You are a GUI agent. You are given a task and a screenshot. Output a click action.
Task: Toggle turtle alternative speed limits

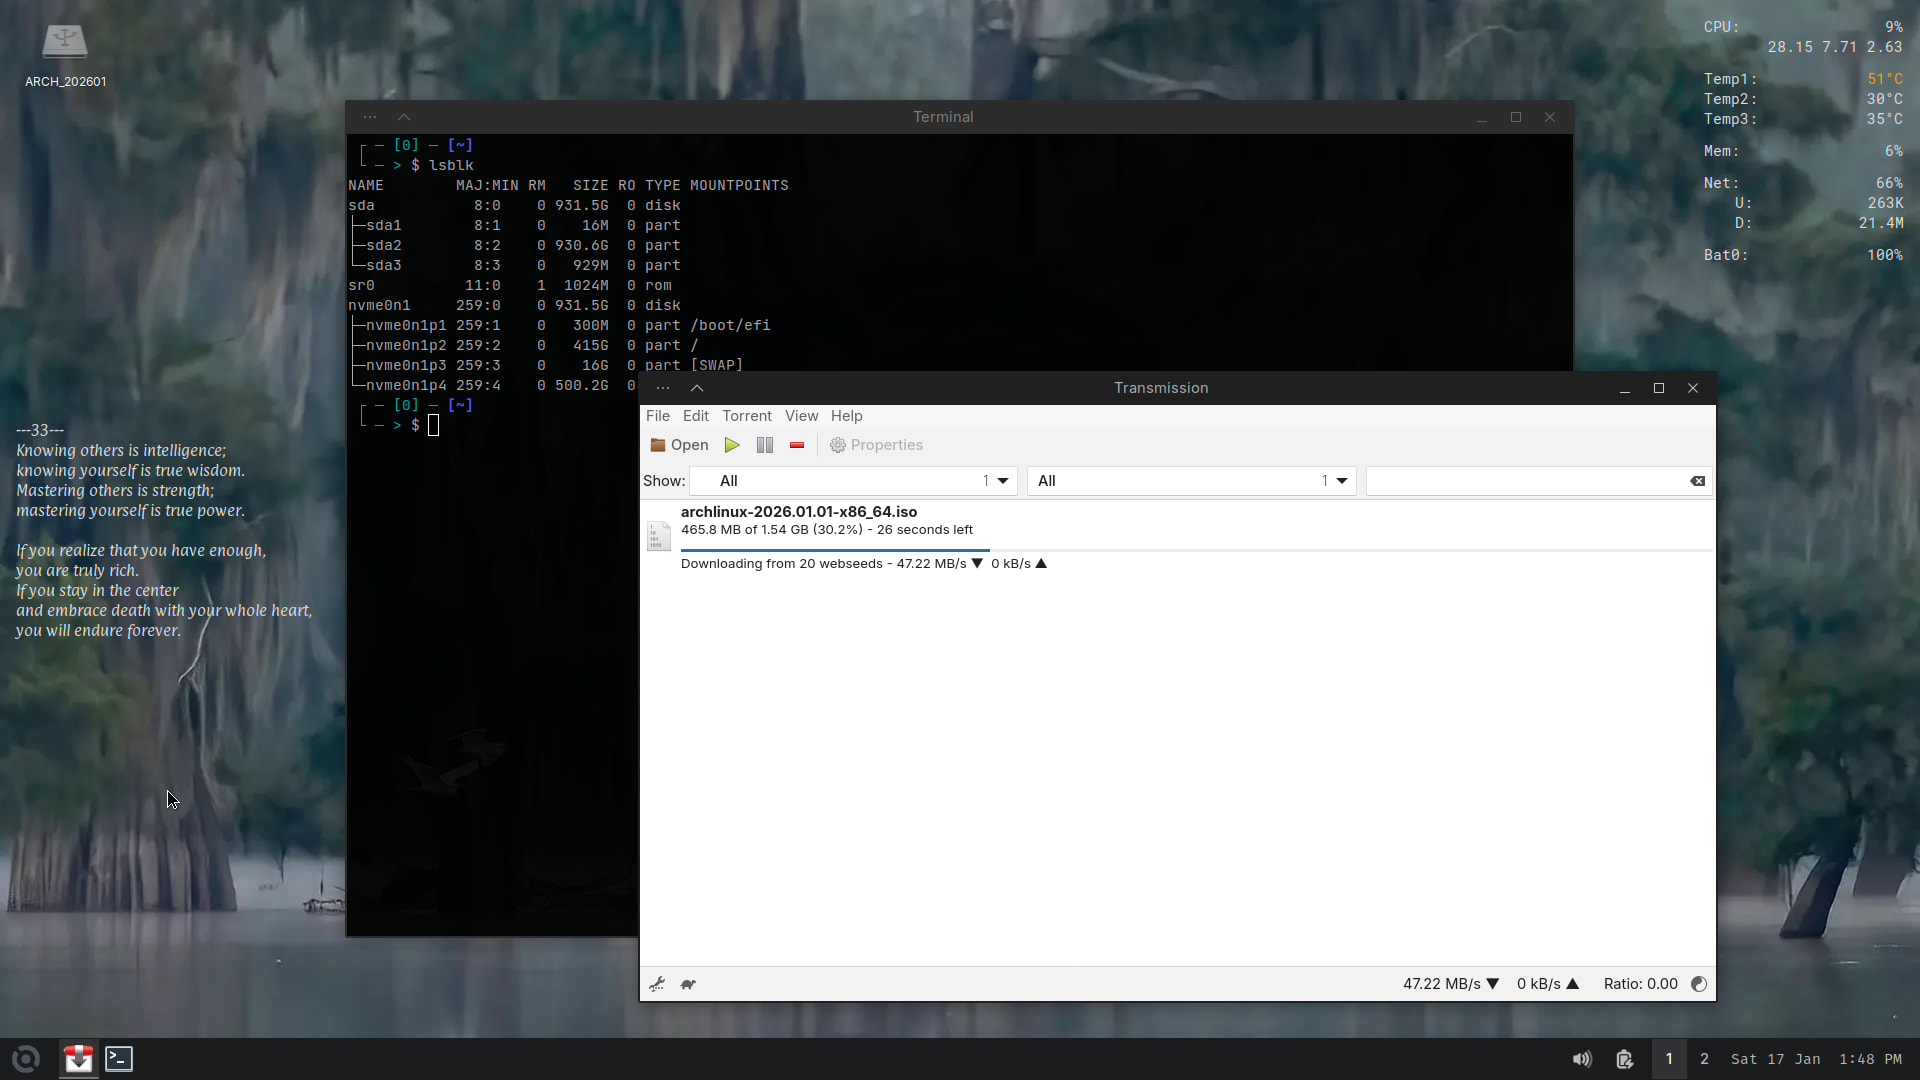[688, 984]
